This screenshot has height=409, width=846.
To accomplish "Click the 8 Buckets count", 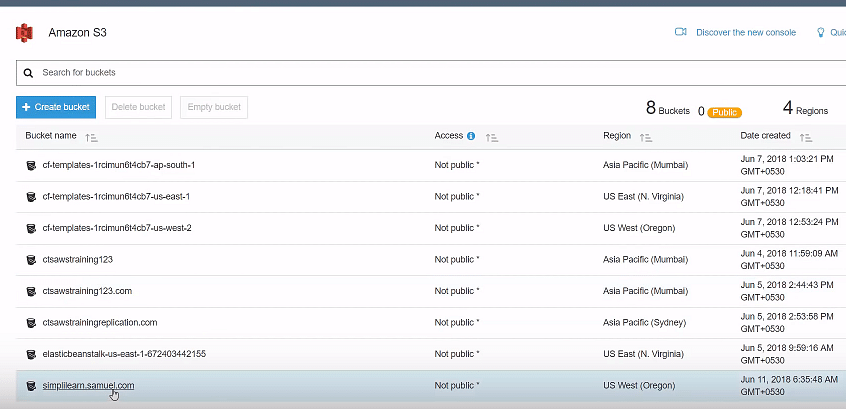I will 667,110.
